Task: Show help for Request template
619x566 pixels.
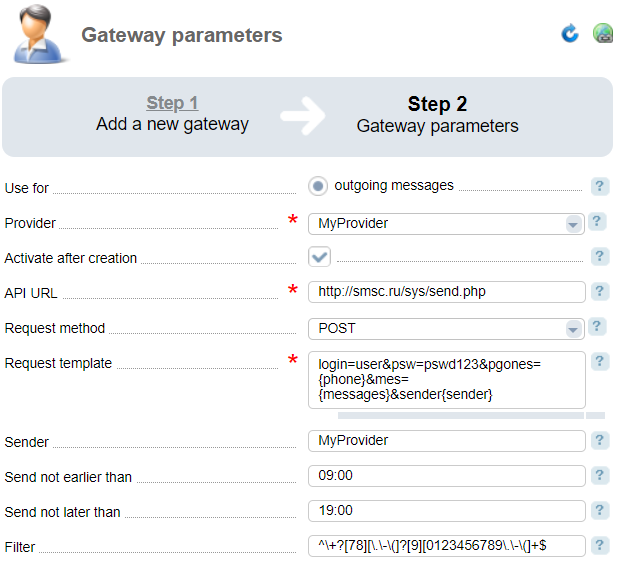Action: pyautogui.click(x=600, y=362)
